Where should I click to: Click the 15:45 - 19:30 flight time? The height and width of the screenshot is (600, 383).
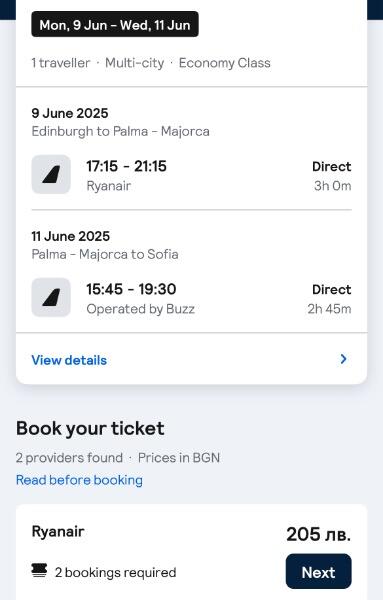131,289
